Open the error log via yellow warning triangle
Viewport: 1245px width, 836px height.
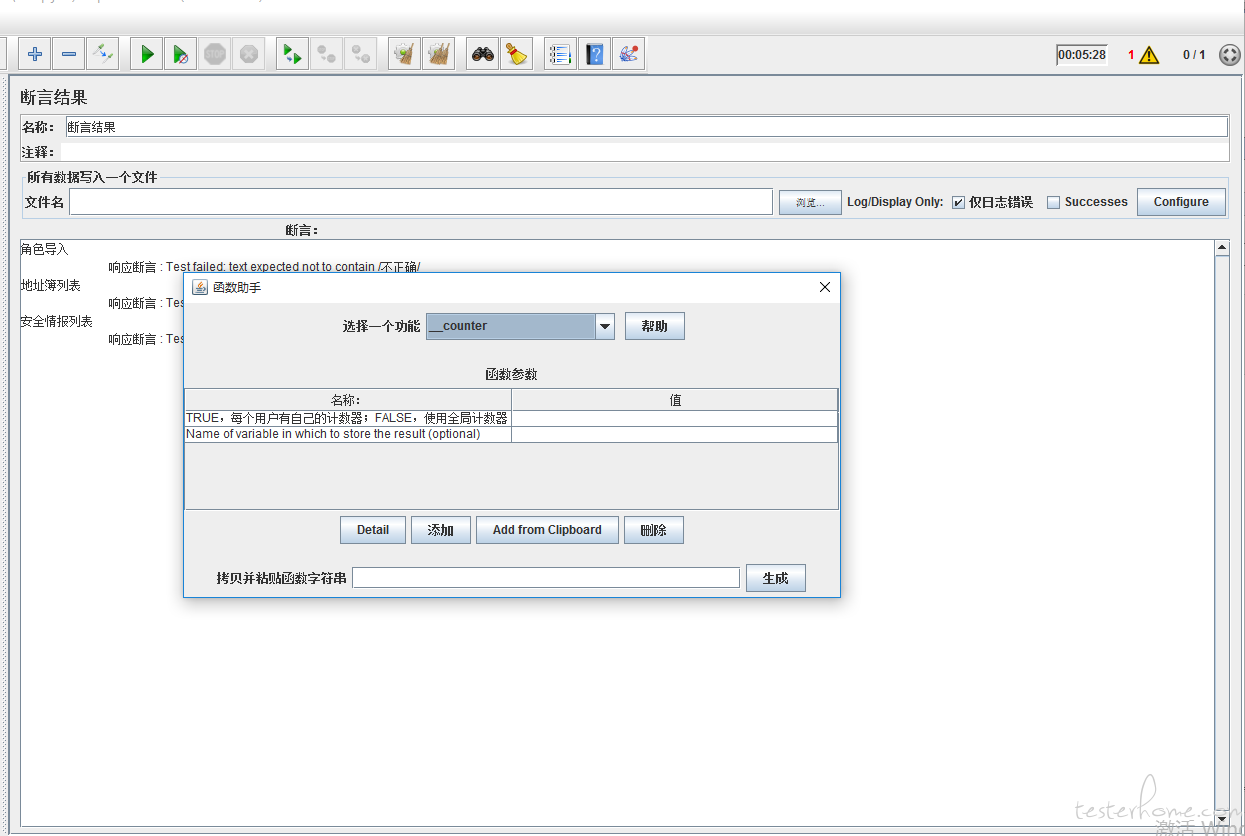tap(1149, 55)
